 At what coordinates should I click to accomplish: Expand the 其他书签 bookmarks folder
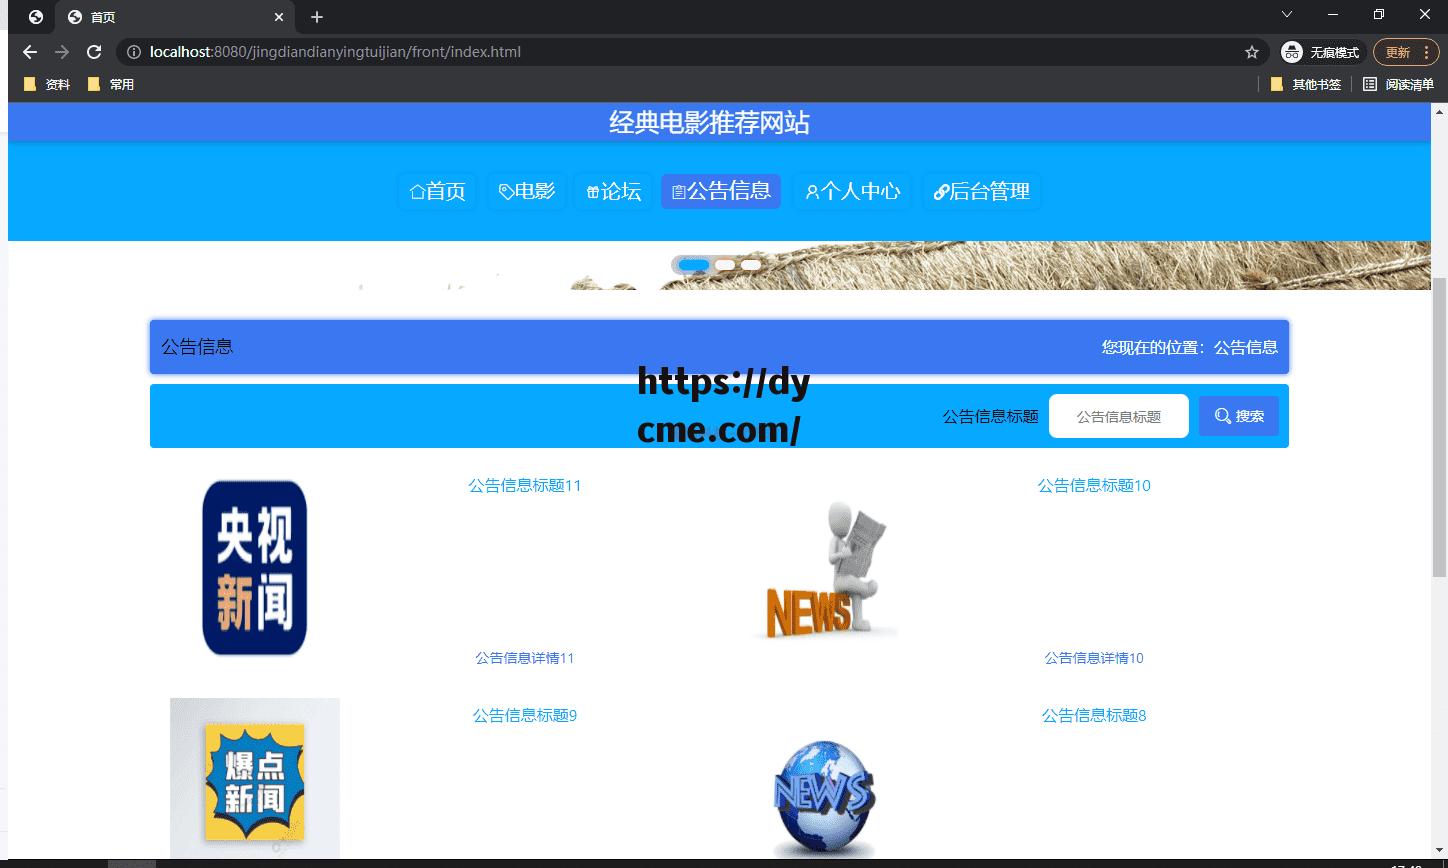[1303, 84]
